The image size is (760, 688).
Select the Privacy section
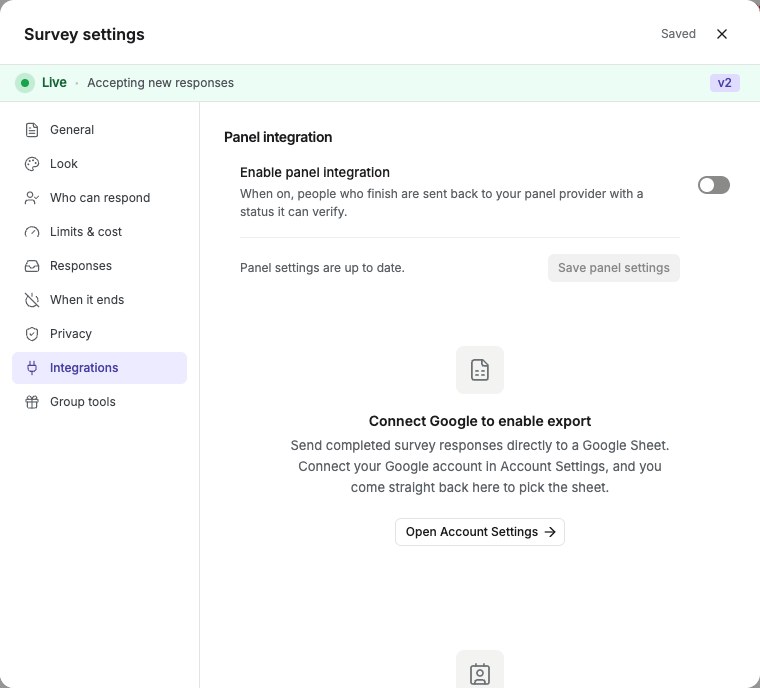(99, 334)
